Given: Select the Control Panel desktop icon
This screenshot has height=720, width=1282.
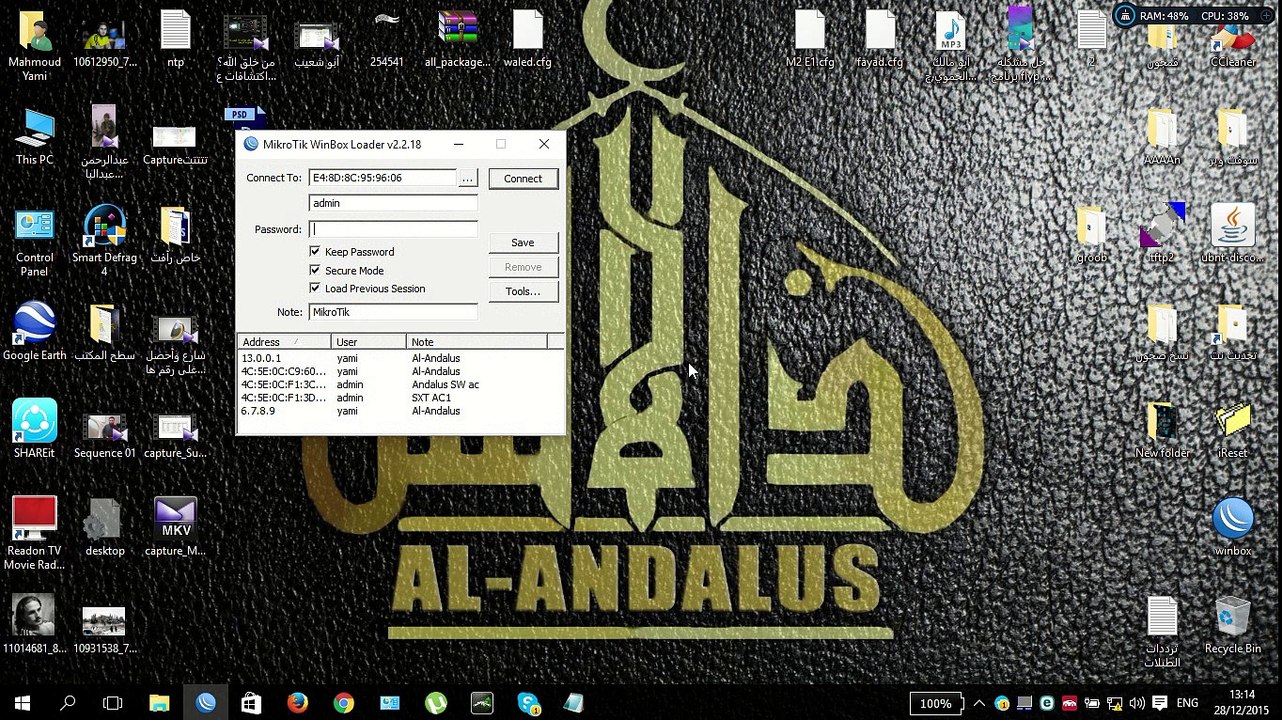Looking at the screenshot, I should pyautogui.click(x=34, y=242).
